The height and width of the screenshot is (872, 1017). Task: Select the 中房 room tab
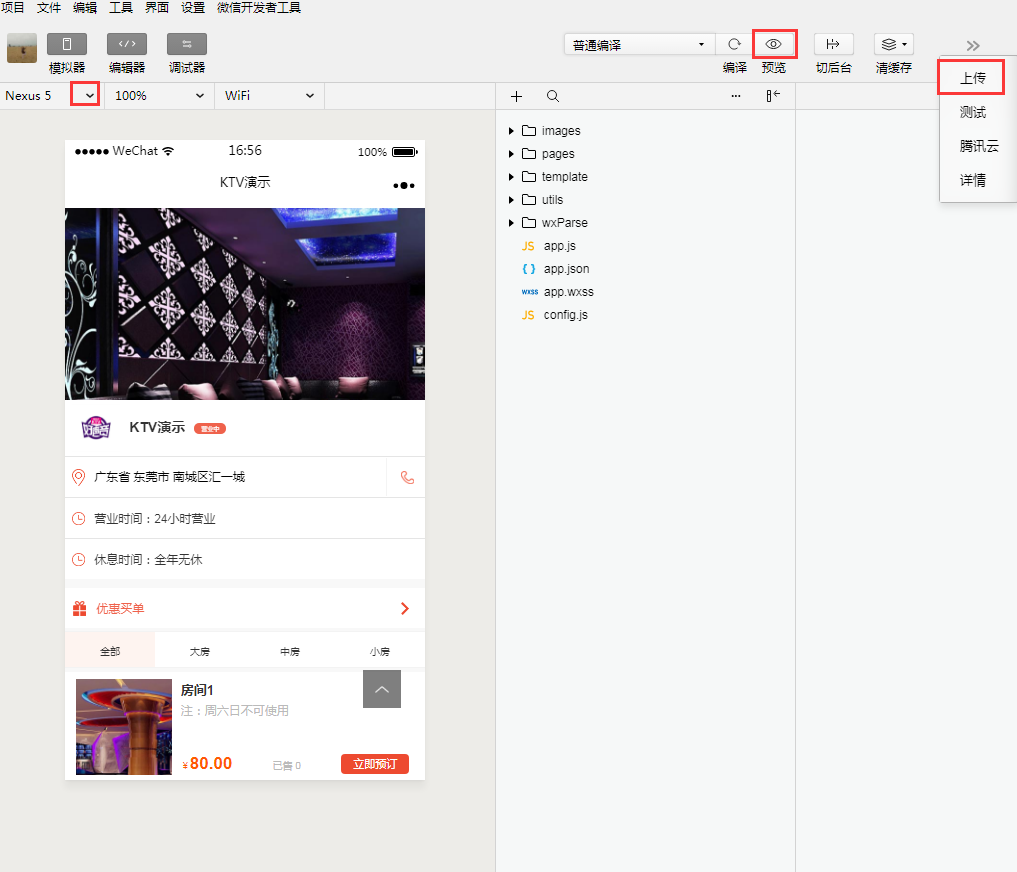coord(290,651)
